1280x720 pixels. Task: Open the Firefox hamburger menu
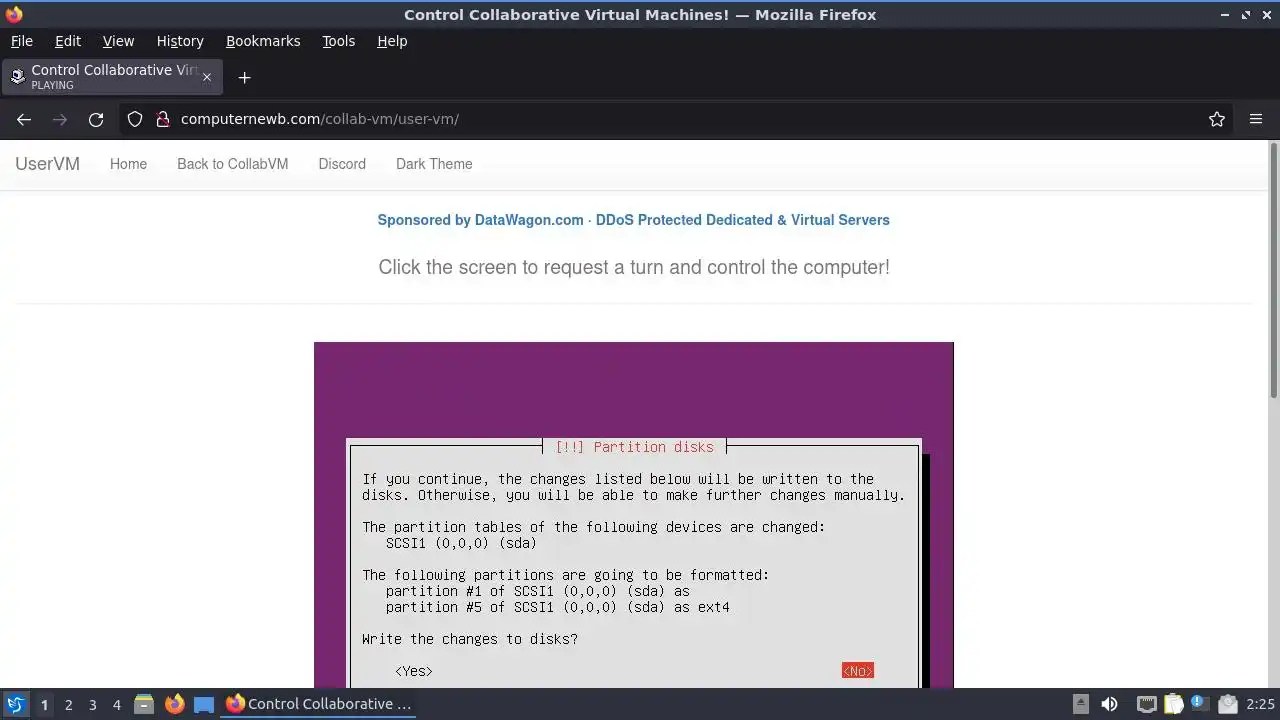click(1256, 119)
